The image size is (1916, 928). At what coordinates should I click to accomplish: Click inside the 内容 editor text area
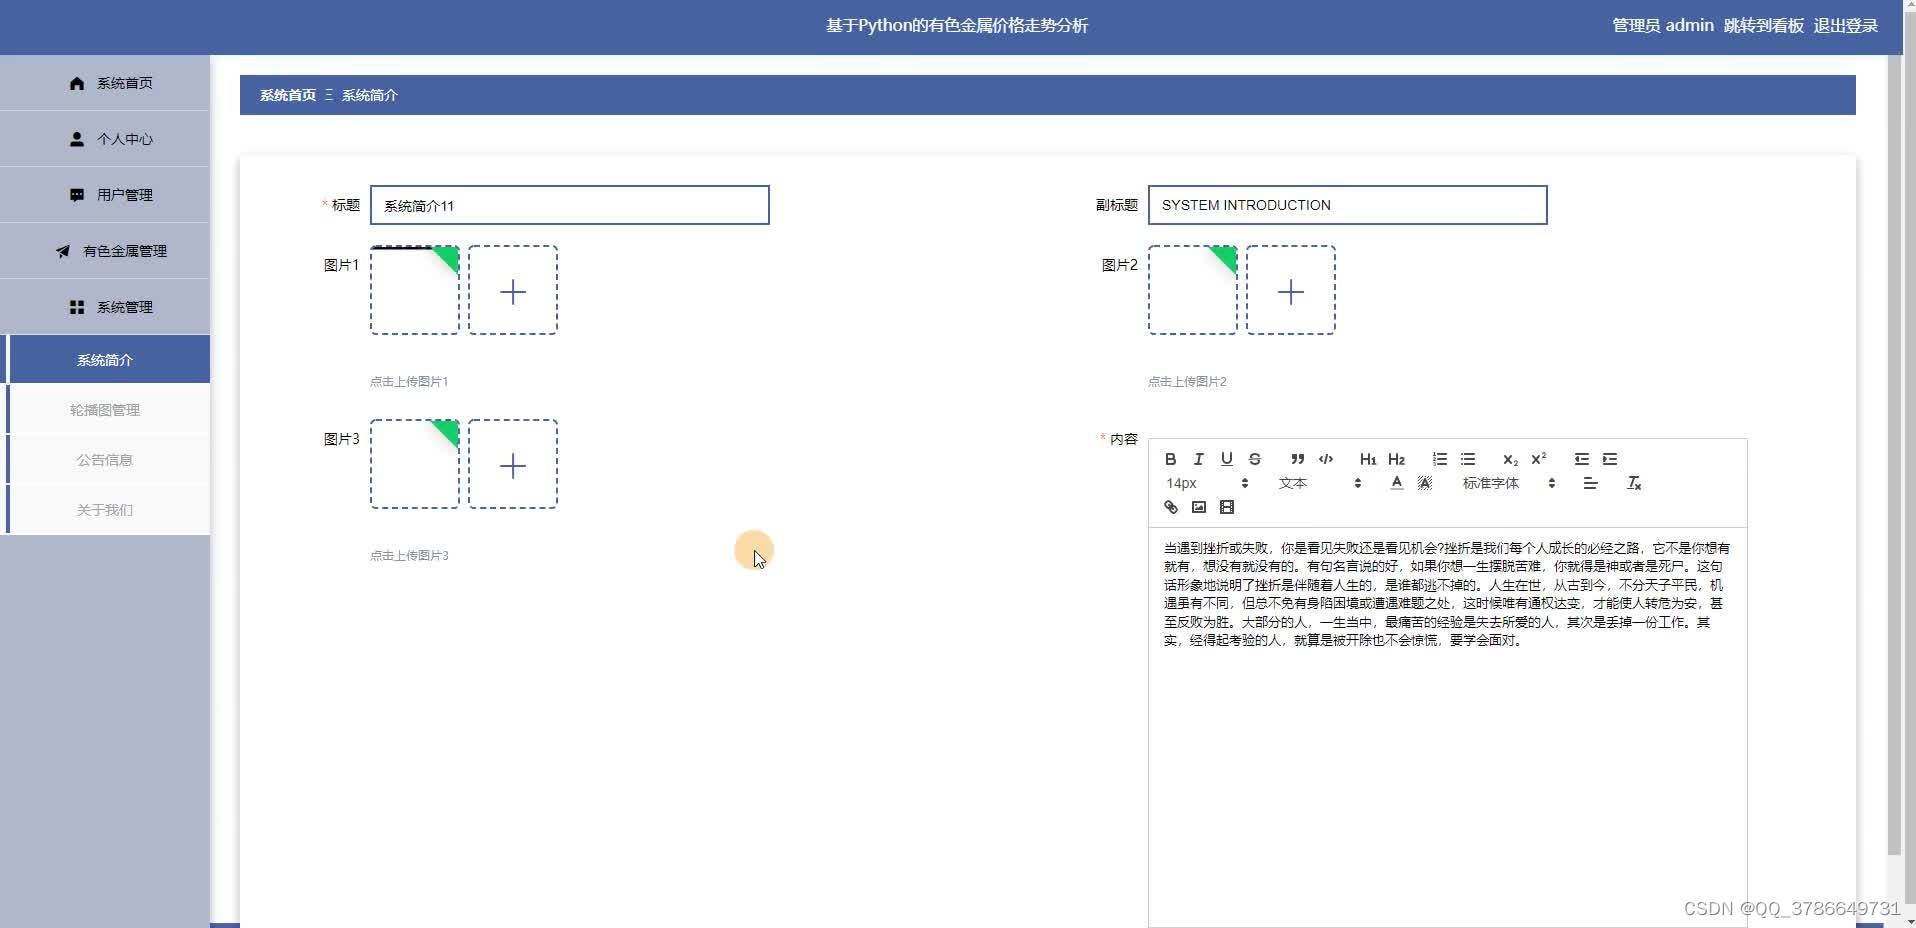1448,727
